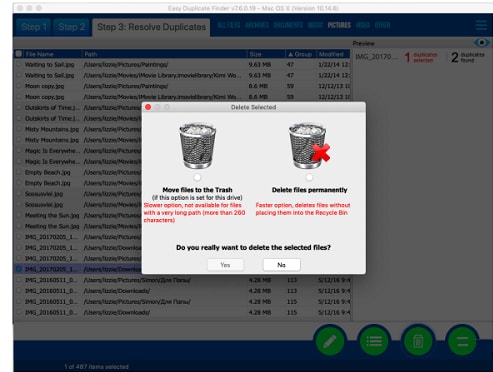
Task: Click the plain trash can image in dialog
Action: click(197, 146)
